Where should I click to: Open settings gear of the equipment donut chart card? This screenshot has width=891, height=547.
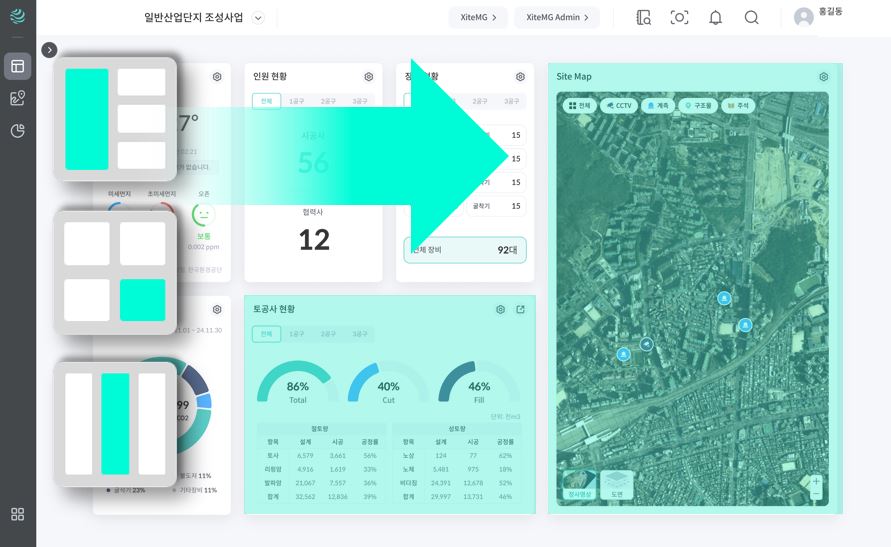tap(217, 310)
